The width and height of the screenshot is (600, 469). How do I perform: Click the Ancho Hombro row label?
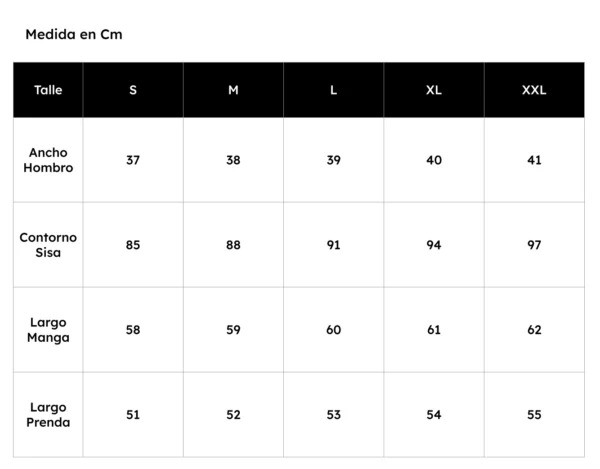[48, 160]
